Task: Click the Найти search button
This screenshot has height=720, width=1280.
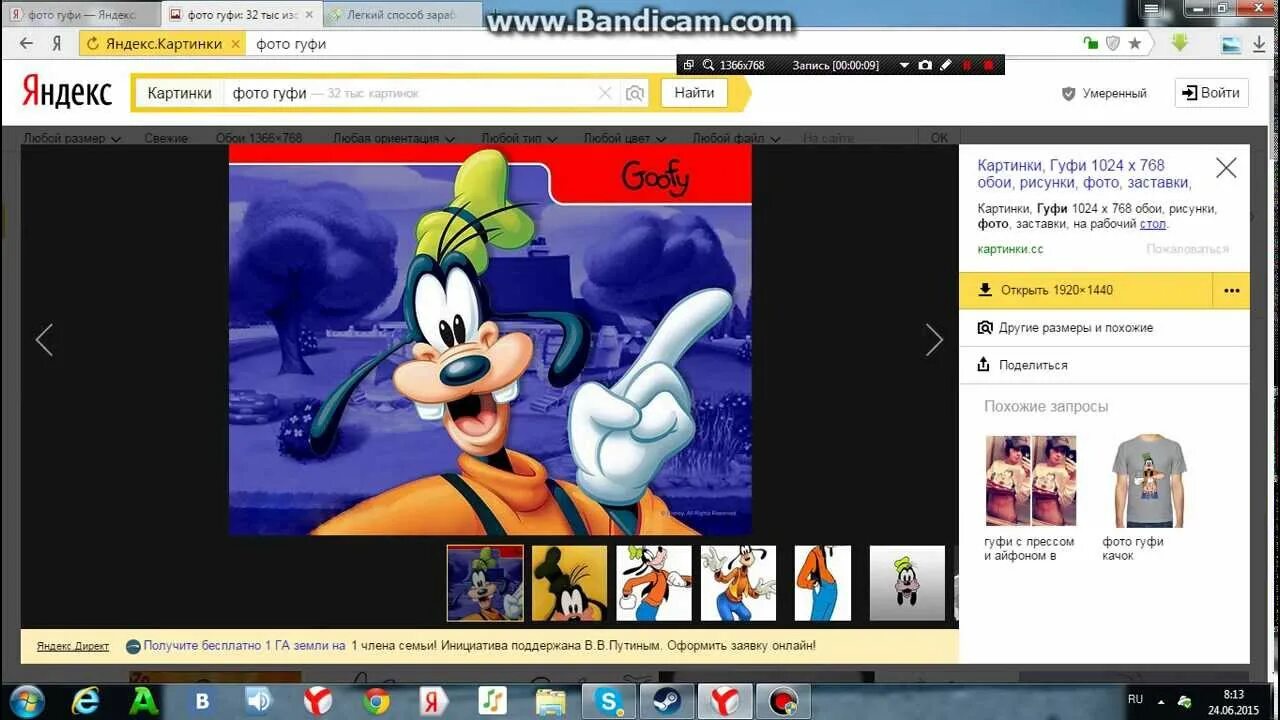Action: (694, 93)
